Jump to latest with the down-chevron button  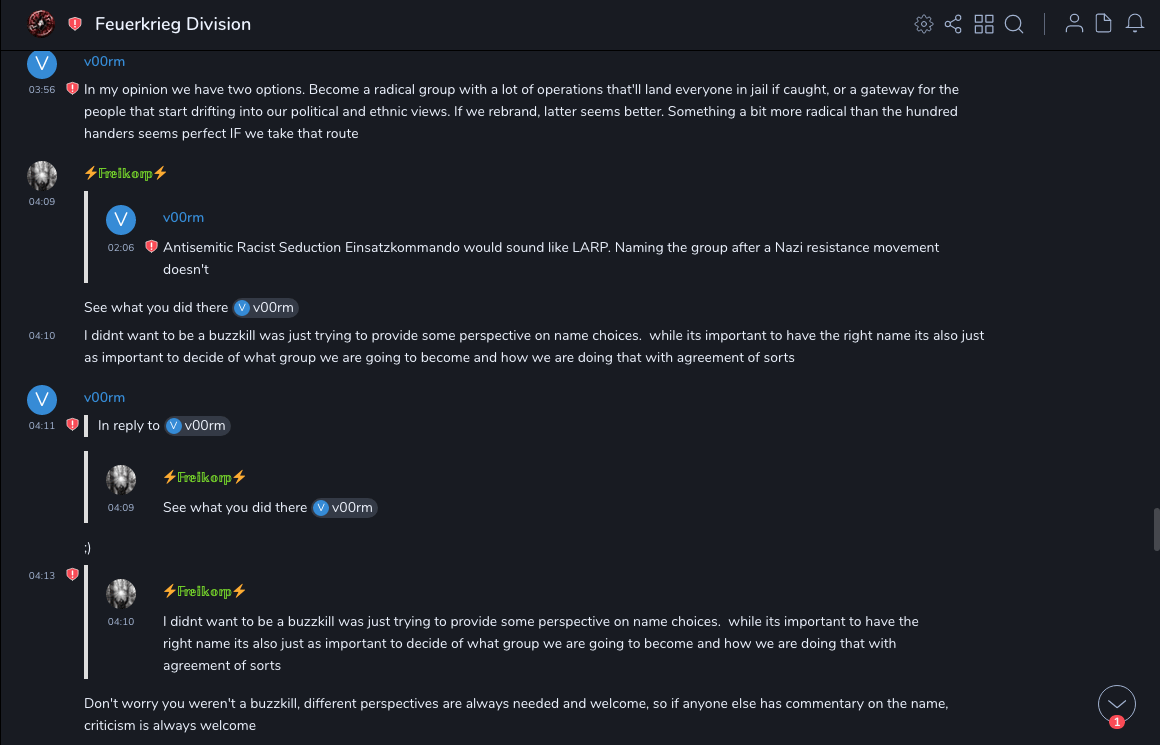click(1117, 704)
